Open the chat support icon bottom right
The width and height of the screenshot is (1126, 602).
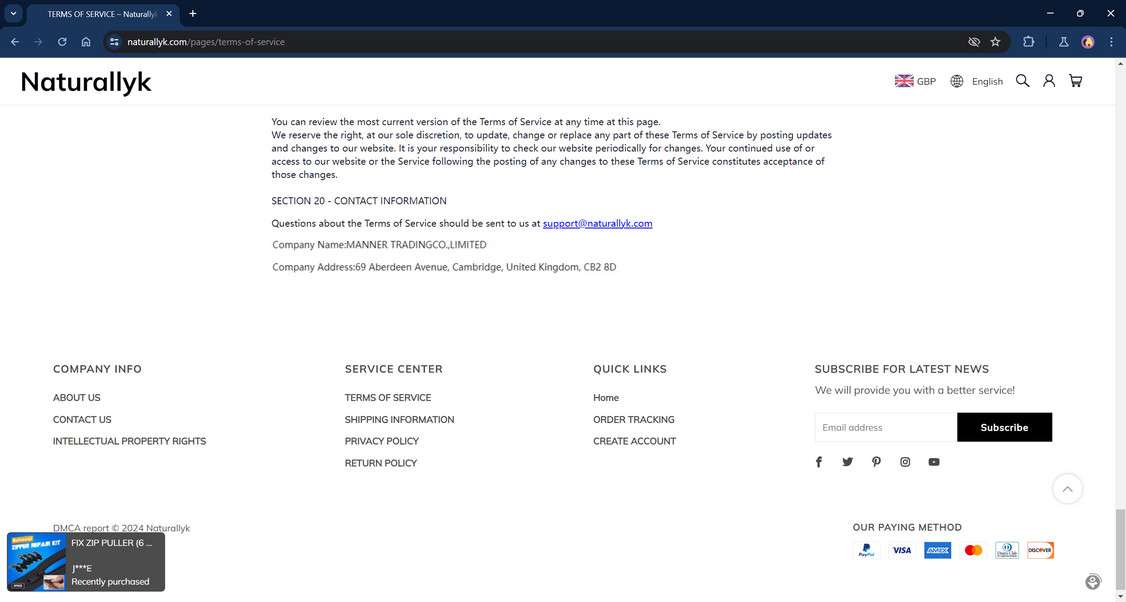pos(1092,582)
